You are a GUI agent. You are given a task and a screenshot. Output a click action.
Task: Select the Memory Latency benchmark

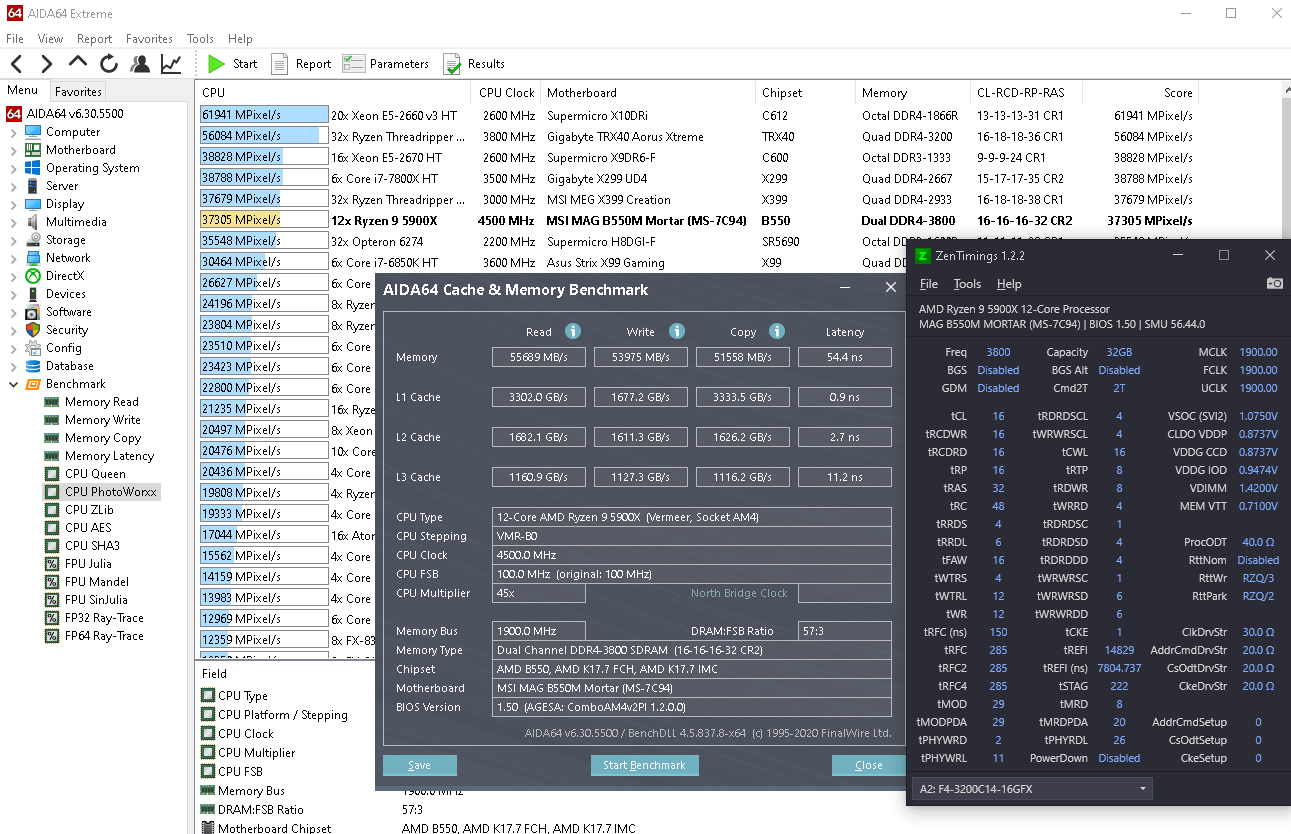tap(109, 456)
